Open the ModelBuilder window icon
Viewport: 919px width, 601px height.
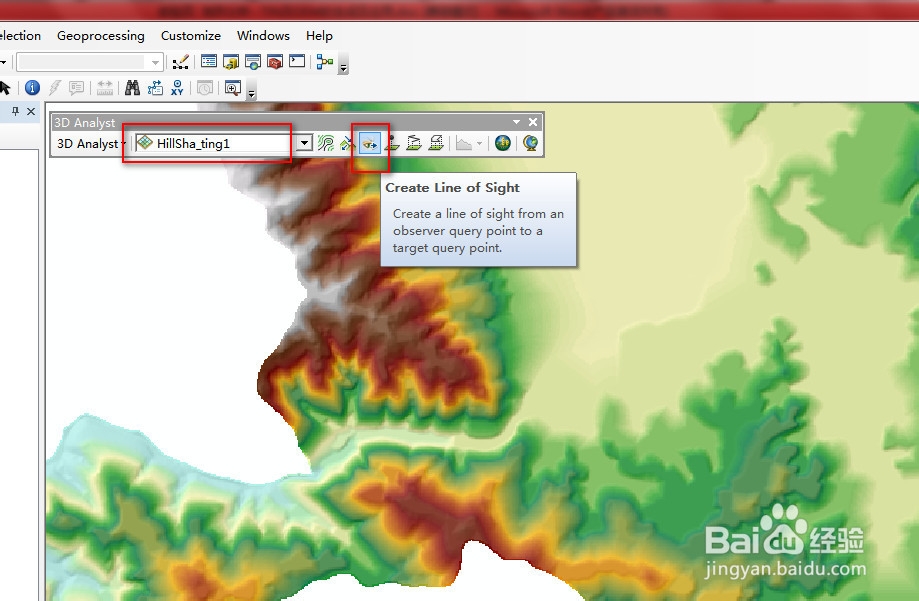[325, 62]
